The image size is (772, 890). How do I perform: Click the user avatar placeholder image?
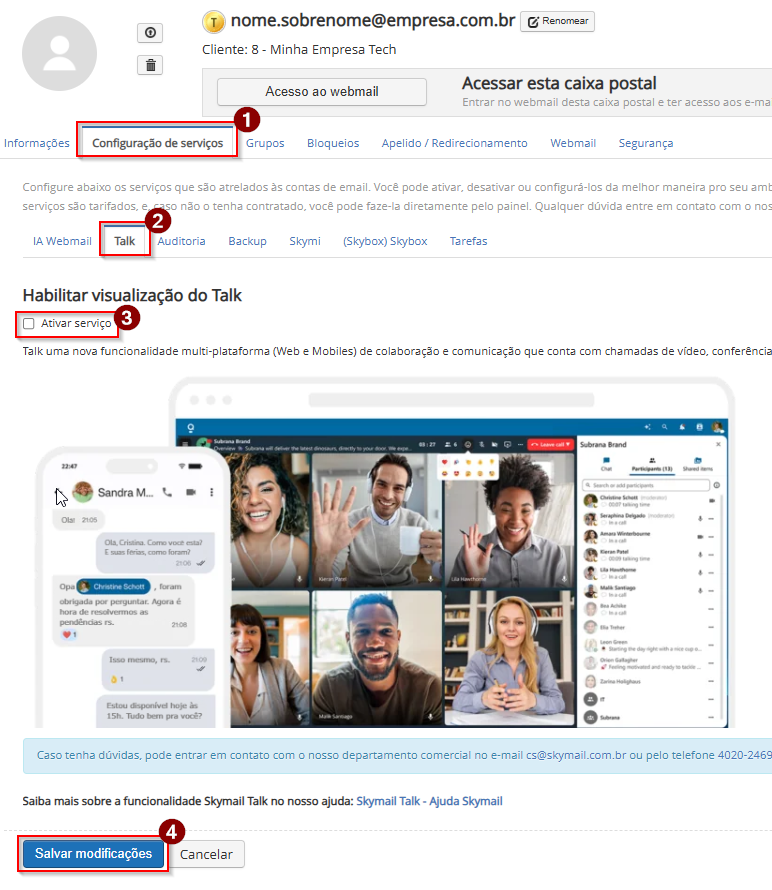point(59,54)
